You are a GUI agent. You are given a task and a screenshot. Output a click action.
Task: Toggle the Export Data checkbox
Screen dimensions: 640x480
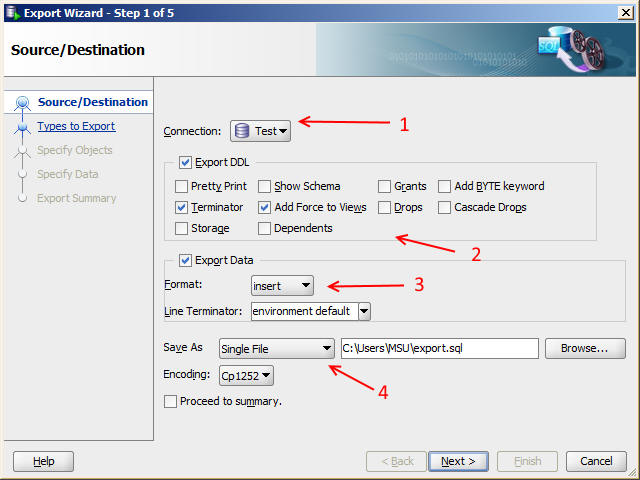[185, 260]
